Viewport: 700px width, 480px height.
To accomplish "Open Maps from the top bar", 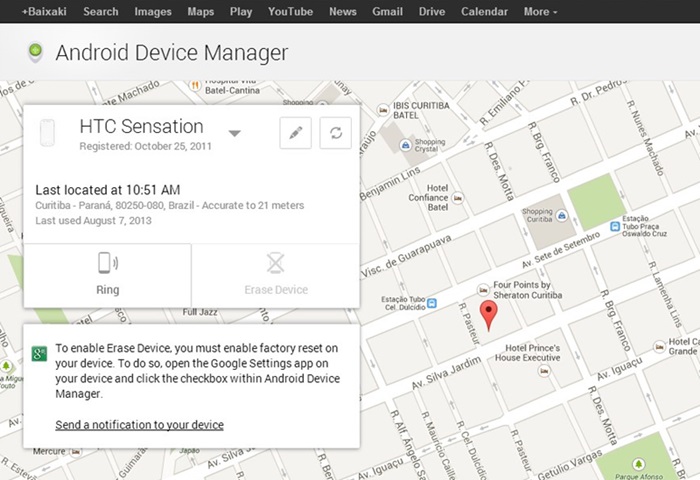I will (200, 12).
